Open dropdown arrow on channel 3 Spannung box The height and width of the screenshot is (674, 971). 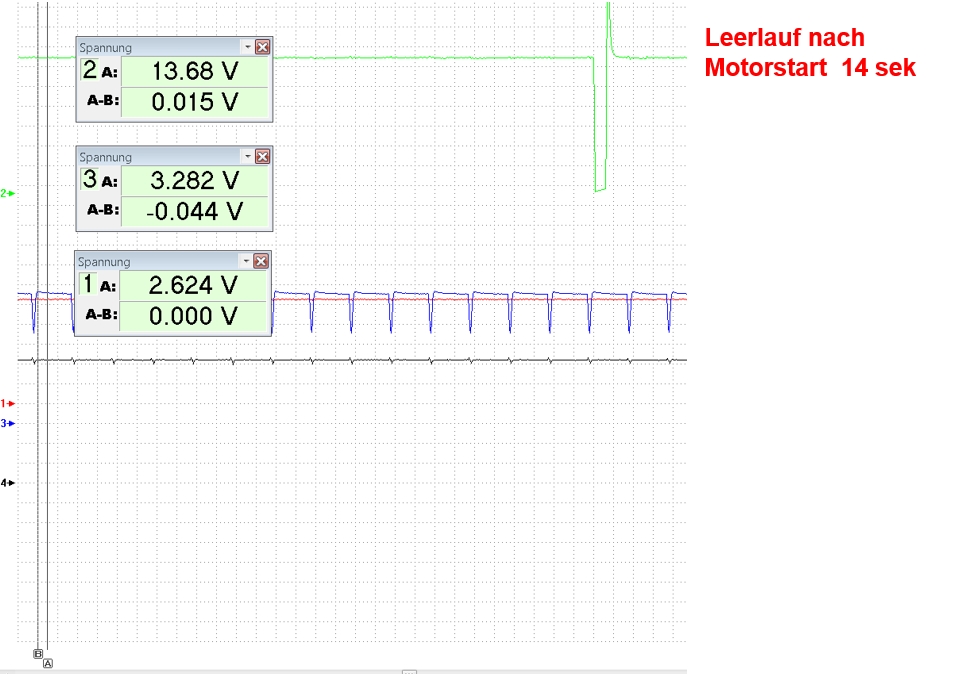248,157
